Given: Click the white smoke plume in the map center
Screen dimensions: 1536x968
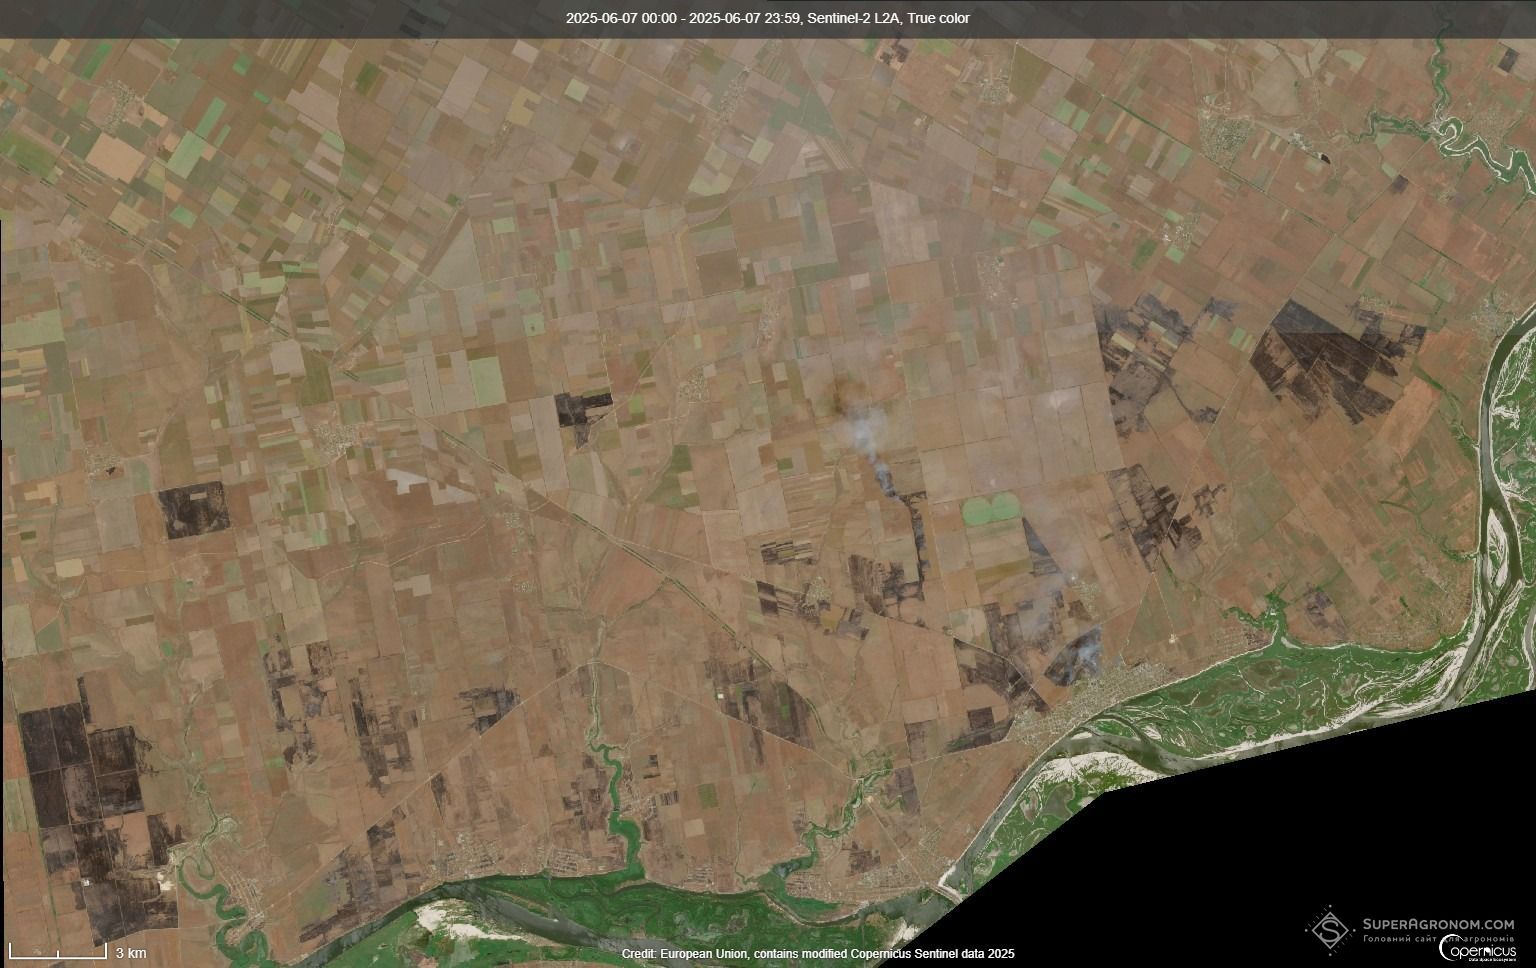Looking at the screenshot, I should click(x=864, y=431).
